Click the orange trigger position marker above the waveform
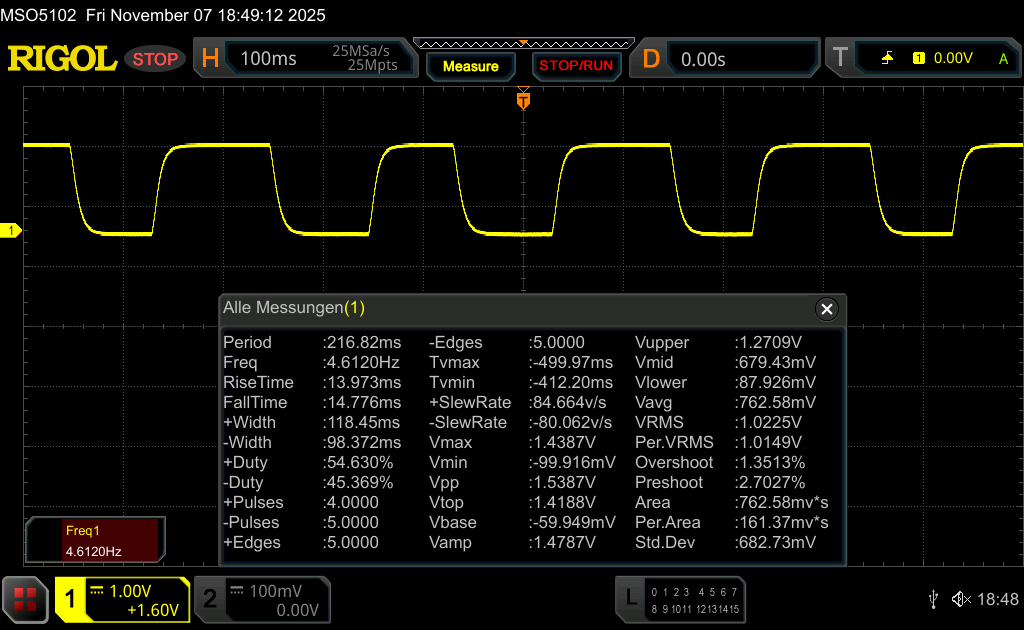 point(522,100)
